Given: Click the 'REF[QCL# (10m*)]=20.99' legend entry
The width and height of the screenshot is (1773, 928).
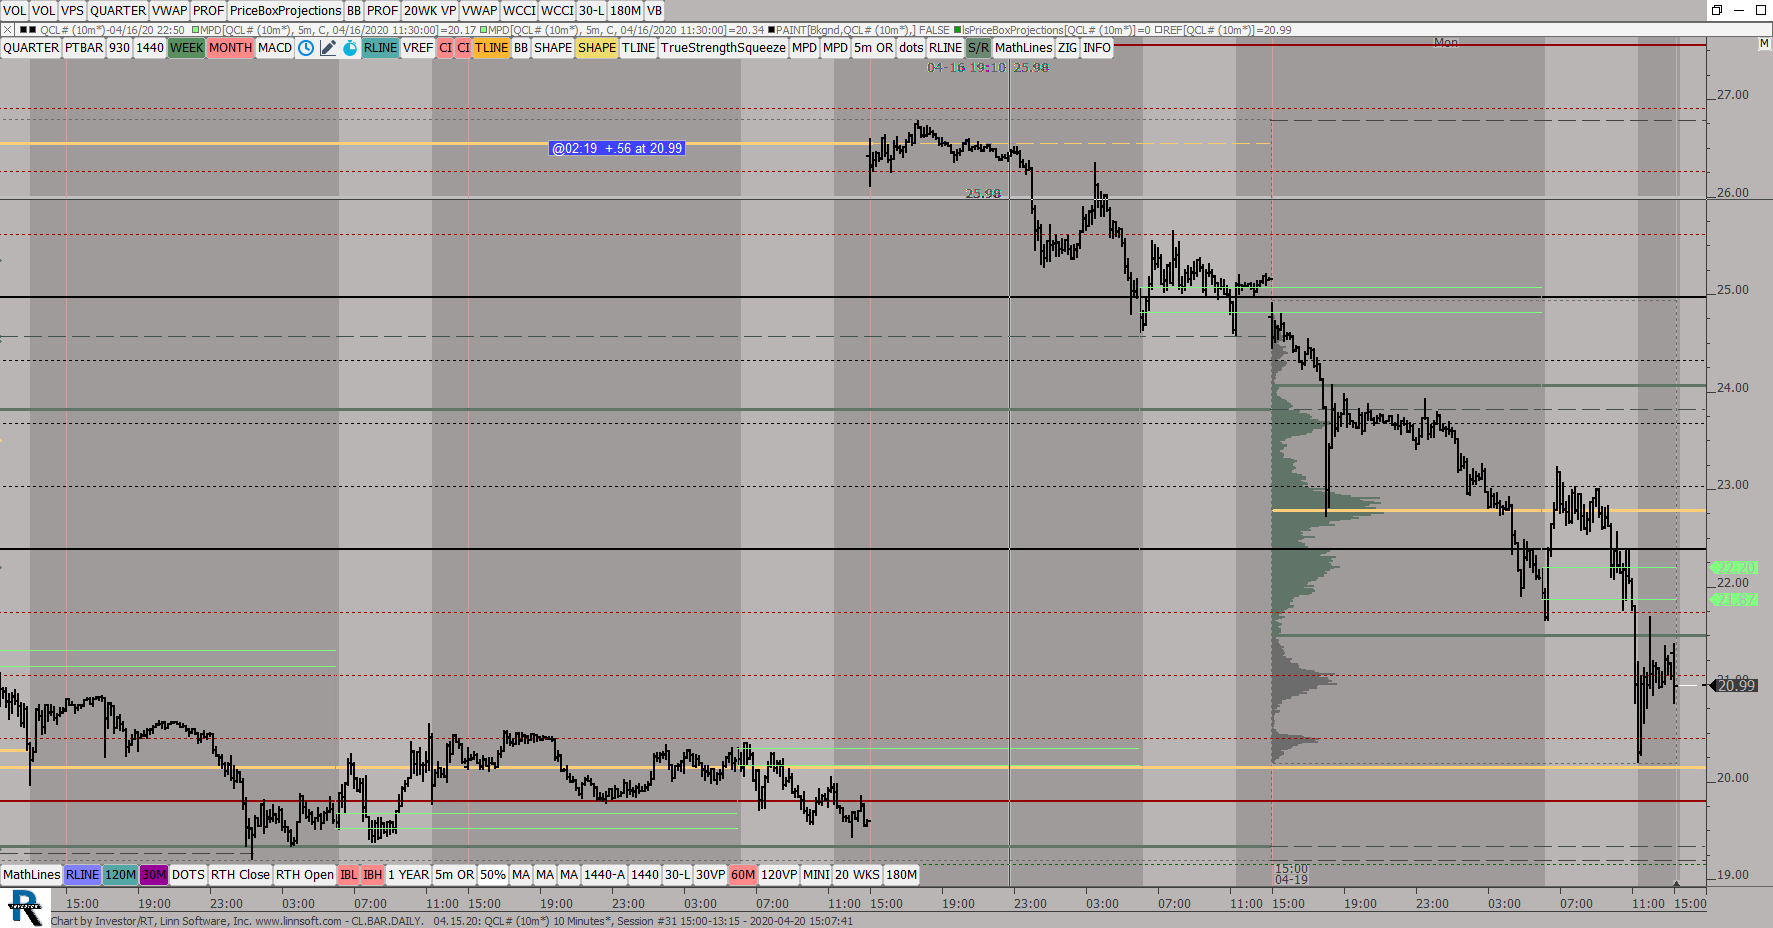Looking at the screenshot, I should [x=1223, y=30].
